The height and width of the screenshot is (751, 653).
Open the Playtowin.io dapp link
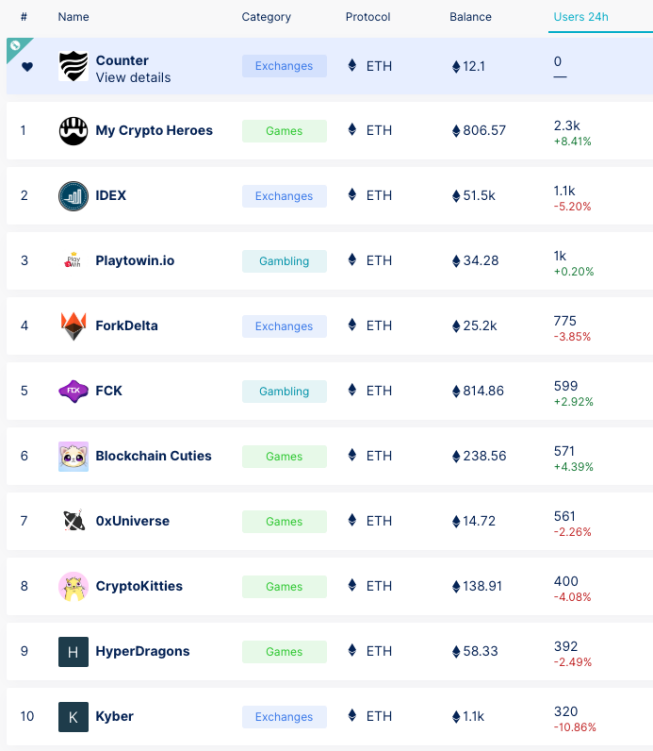(135, 261)
